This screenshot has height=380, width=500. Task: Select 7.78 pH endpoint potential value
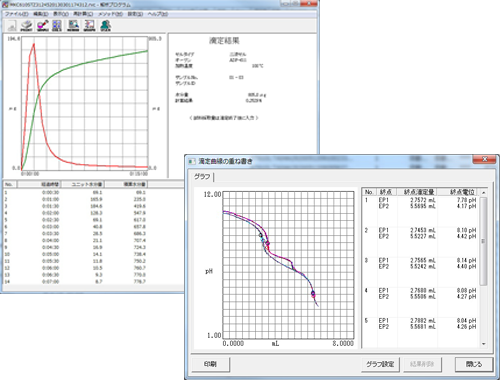[x=466, y=200]
